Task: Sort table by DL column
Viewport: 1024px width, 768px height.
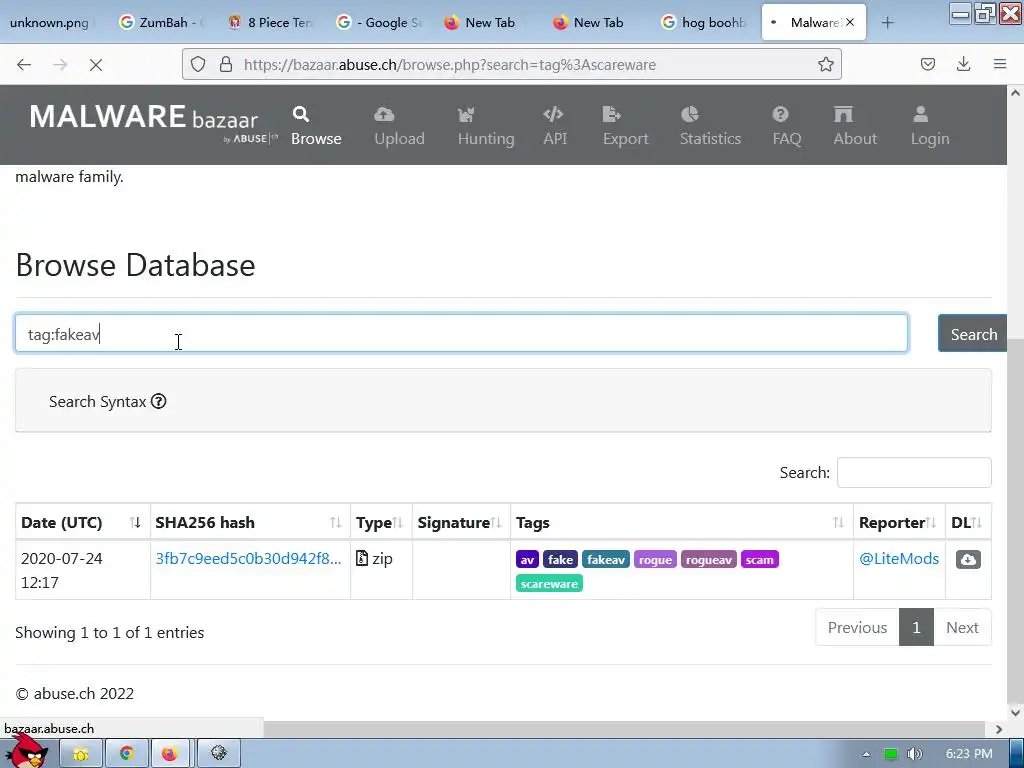Action: tap(968, 522)
